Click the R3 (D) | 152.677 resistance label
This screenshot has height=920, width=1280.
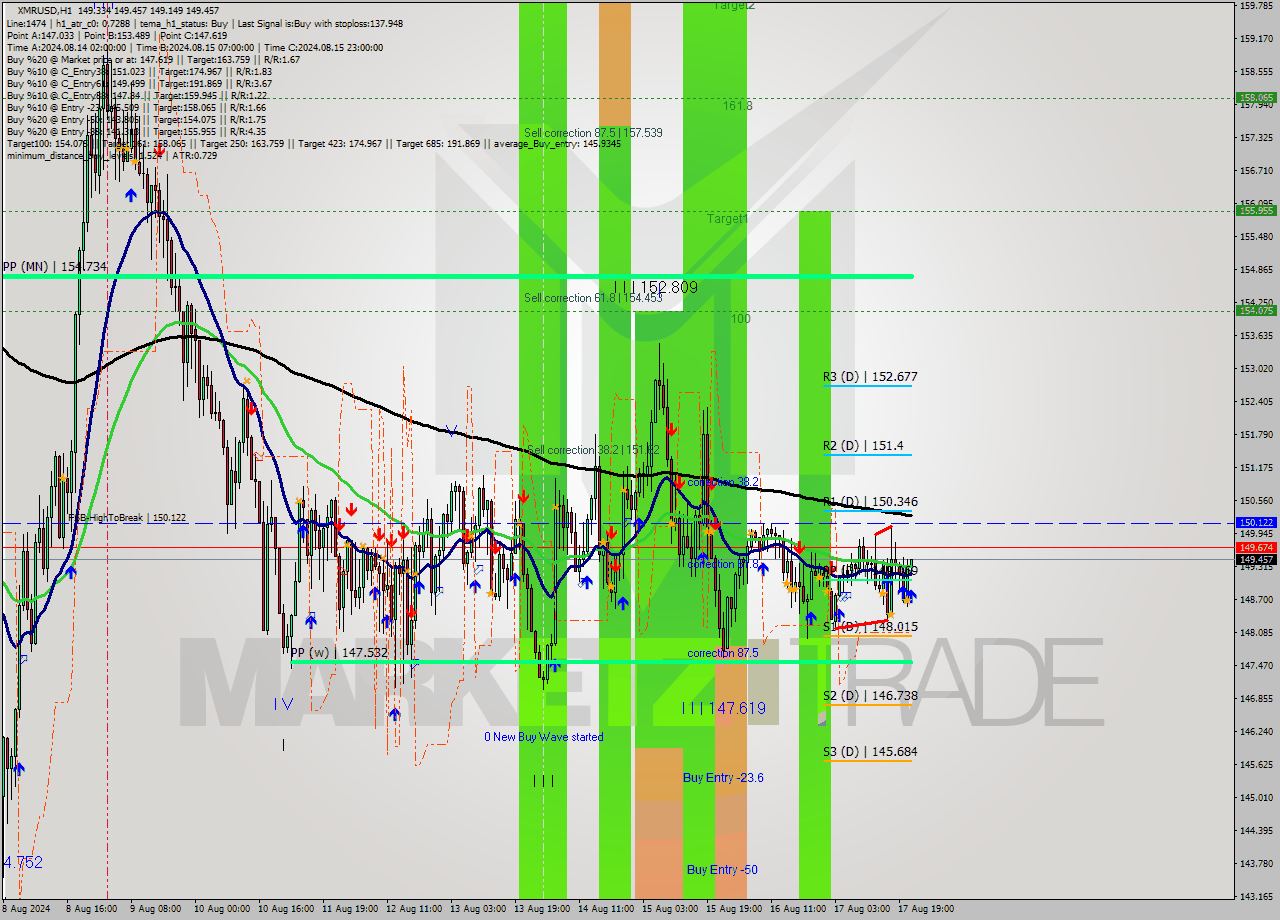[870, 377]
